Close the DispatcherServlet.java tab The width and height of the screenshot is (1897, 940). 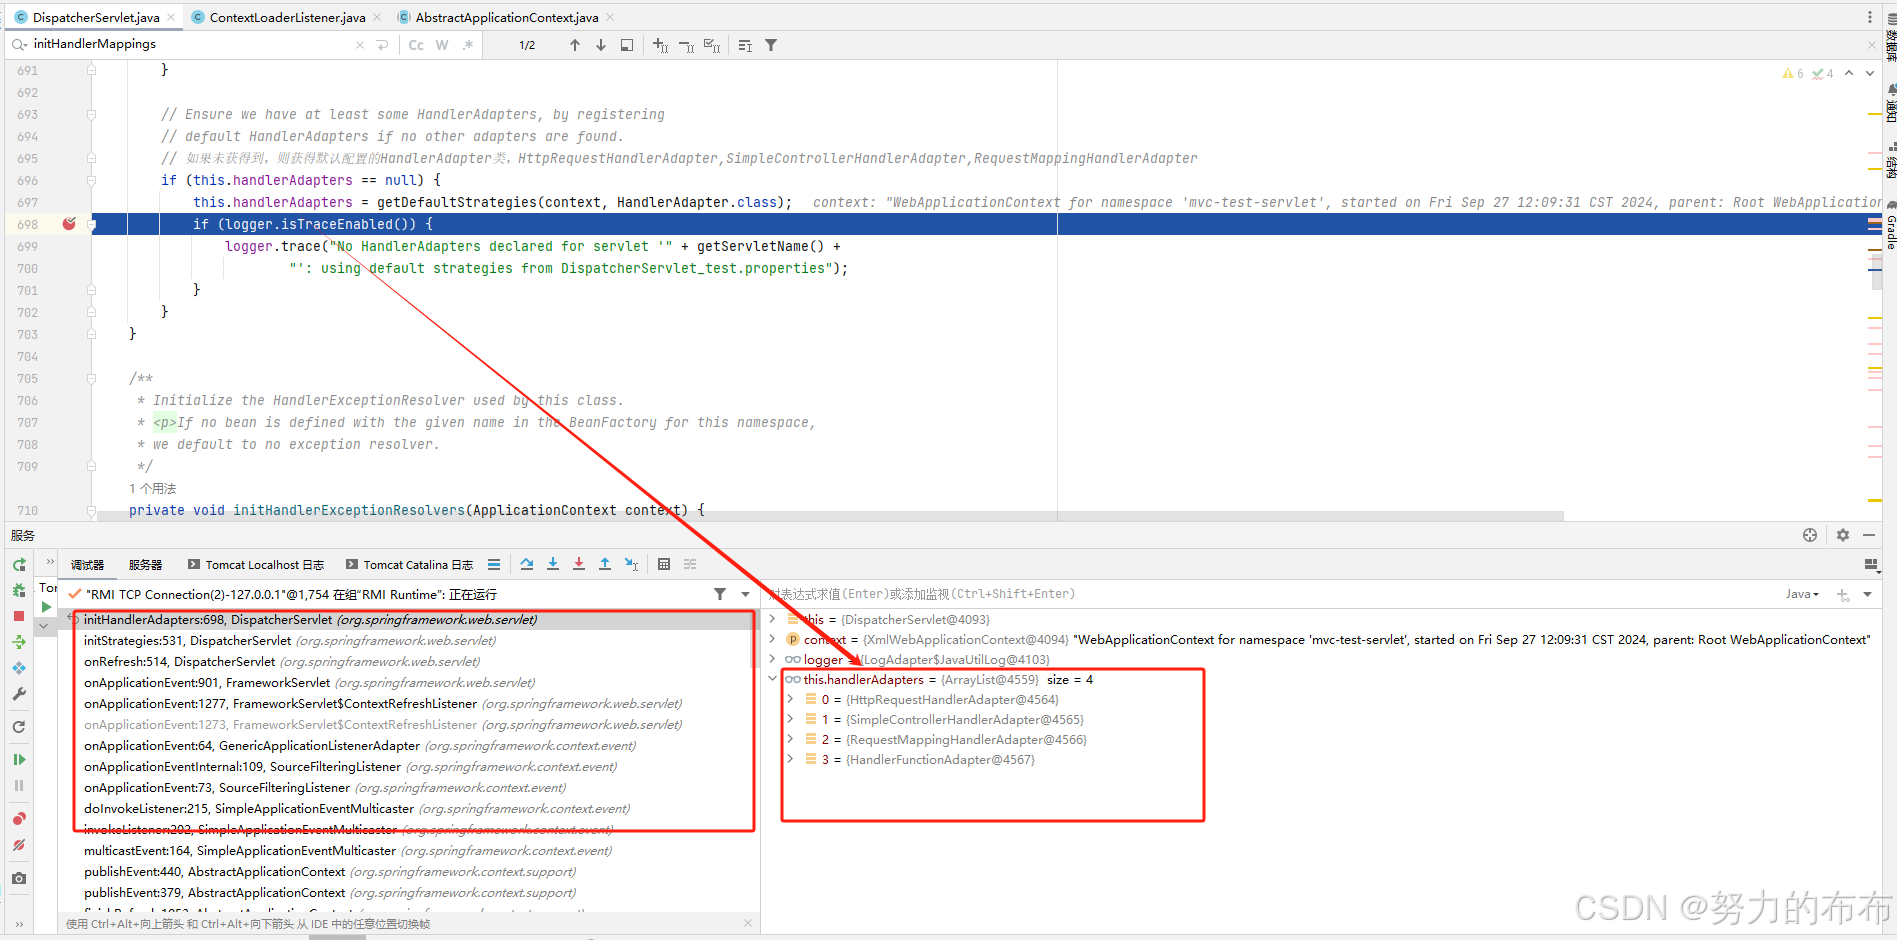171,17
